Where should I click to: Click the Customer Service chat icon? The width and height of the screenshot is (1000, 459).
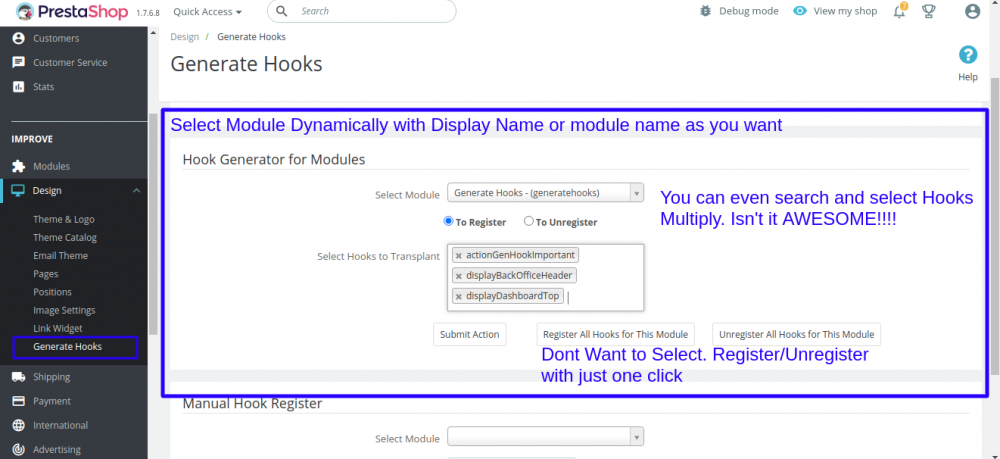tap(19, 62)
